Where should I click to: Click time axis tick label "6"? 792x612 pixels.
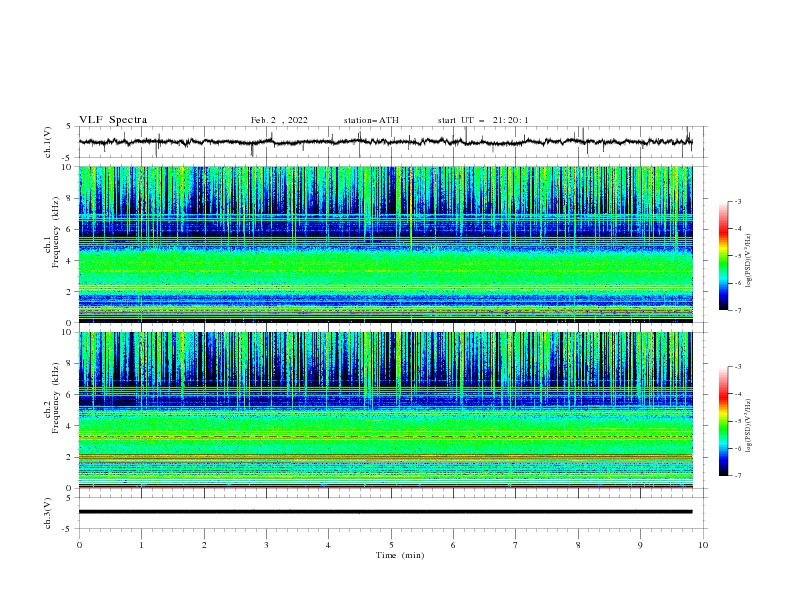[x=453, y=545]
